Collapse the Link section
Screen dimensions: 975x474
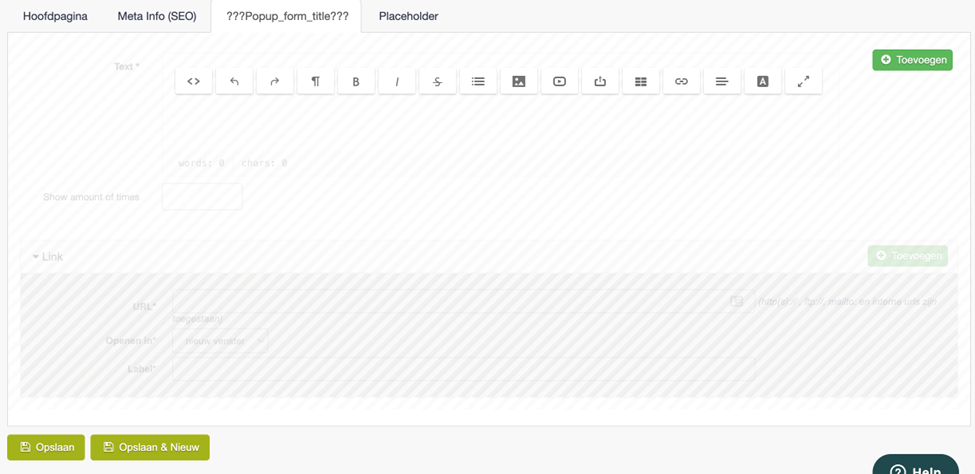coord(48,256)
